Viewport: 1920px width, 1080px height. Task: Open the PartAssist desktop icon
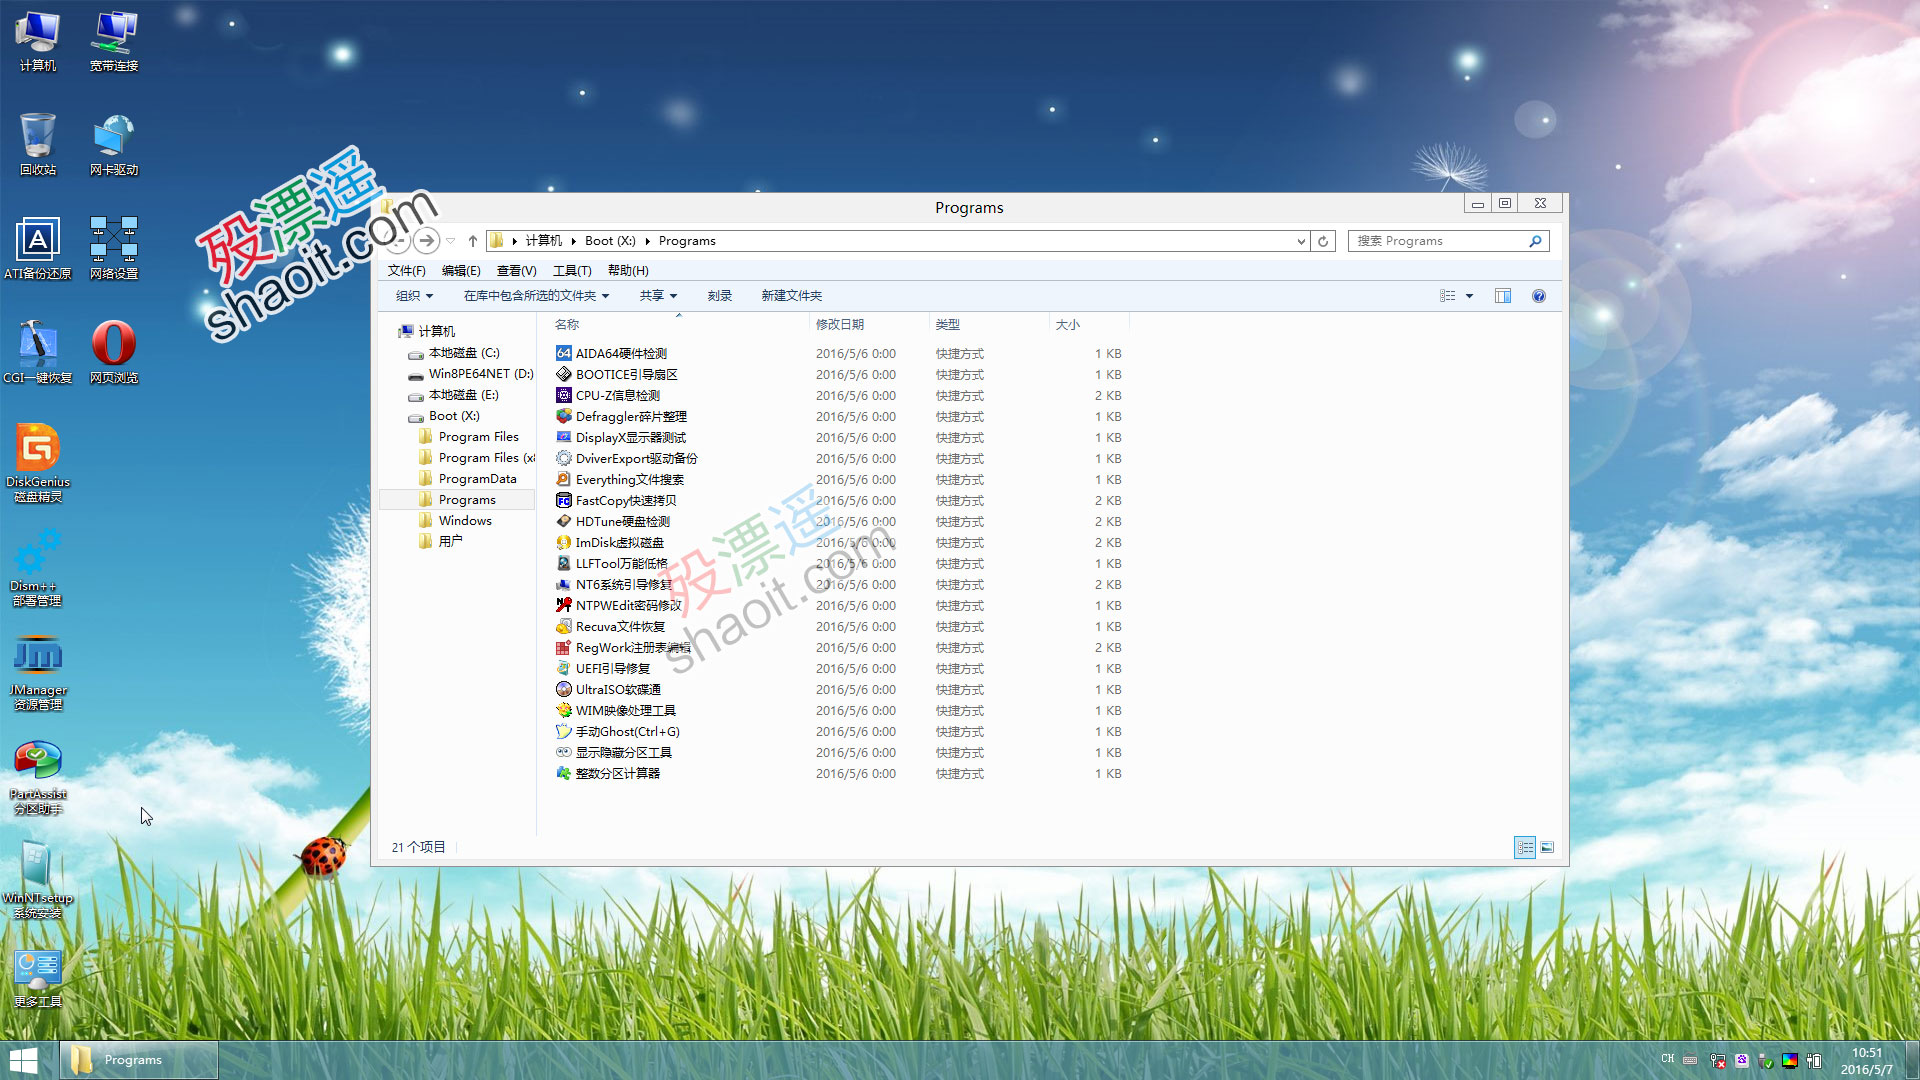[38, 777]
